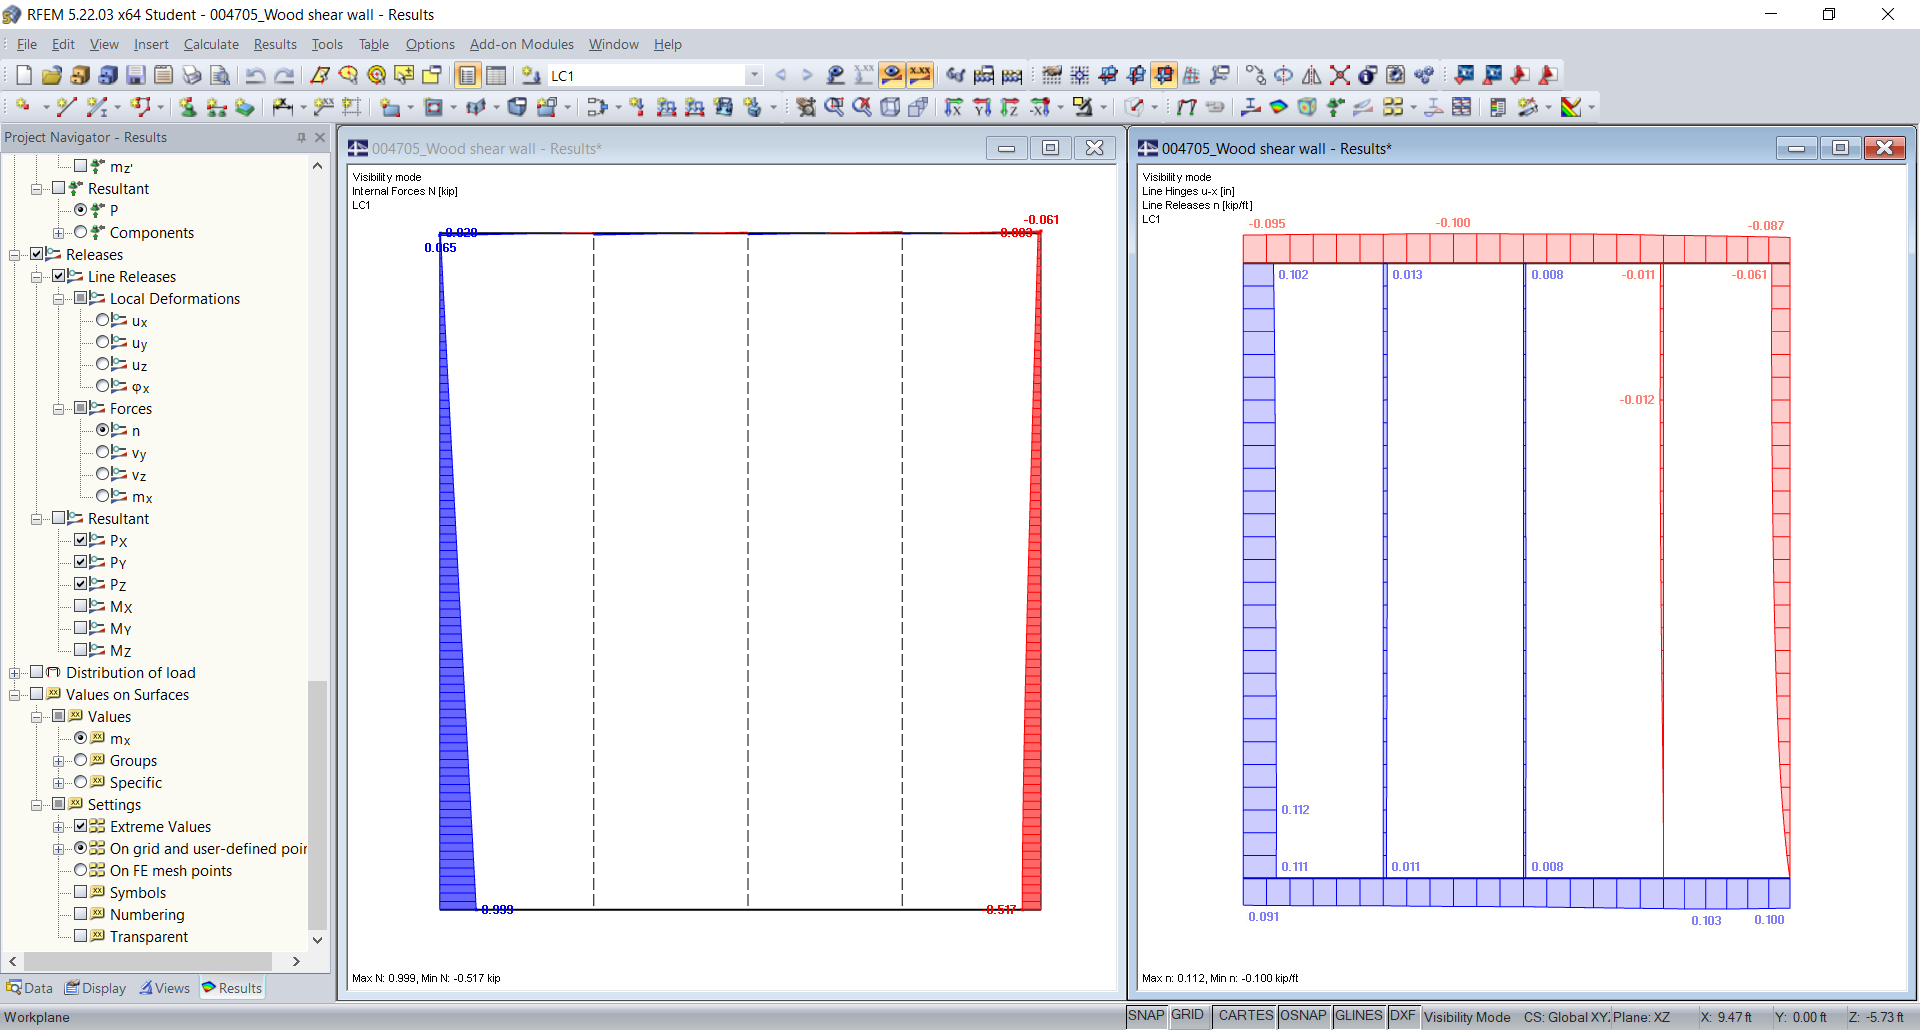Select the Zoom by Window magnifier icon
This screenshot has width=1920, height=1030.
pos(836,107)
